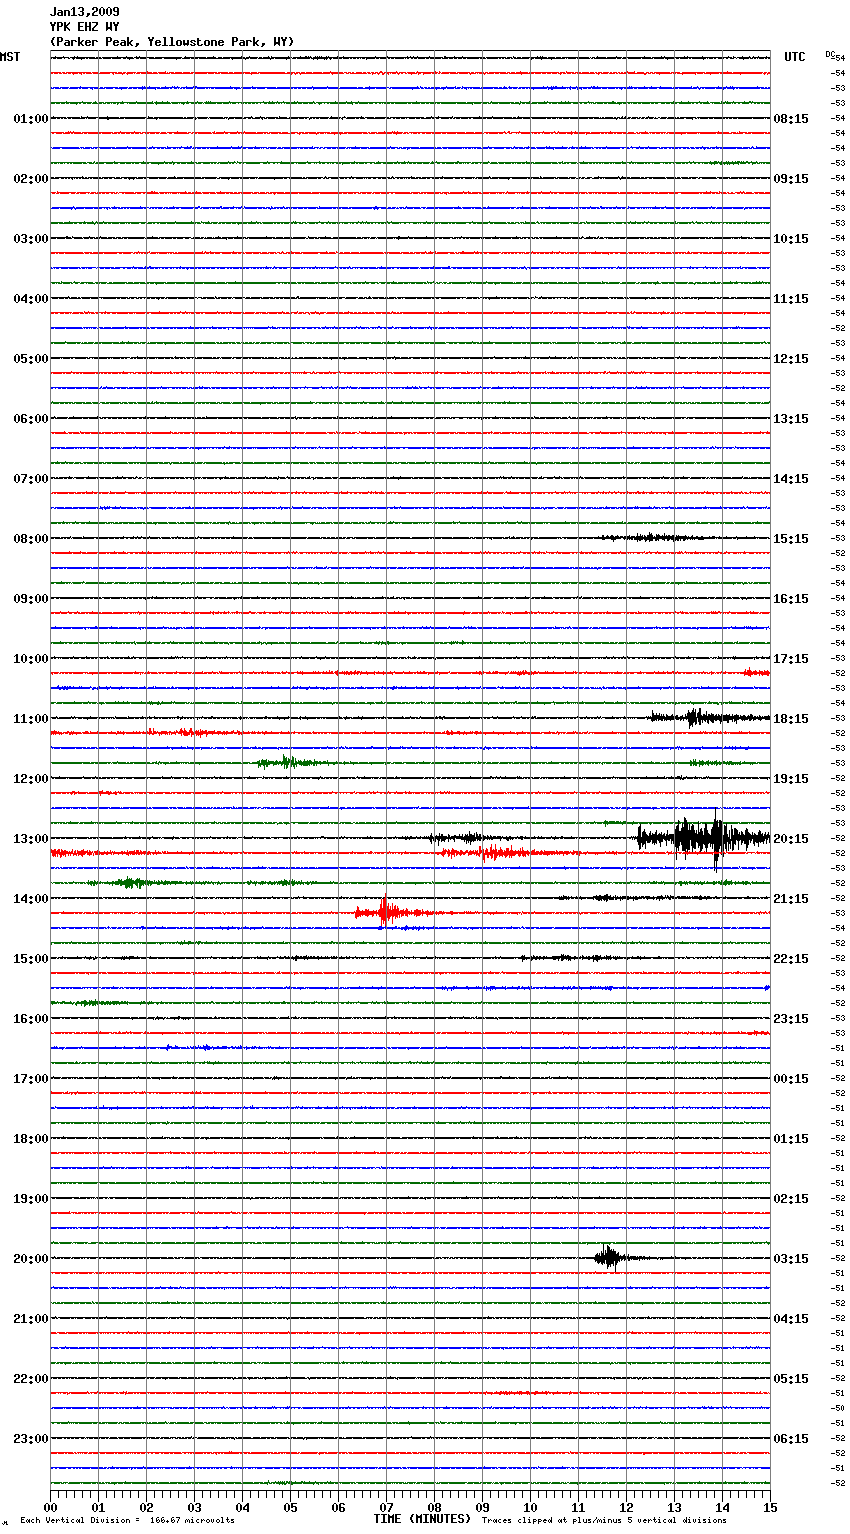The height and width of the screenshot is (1534, 850).
Task: Select the 10:00 MST row label
Action: click(31, 659)
